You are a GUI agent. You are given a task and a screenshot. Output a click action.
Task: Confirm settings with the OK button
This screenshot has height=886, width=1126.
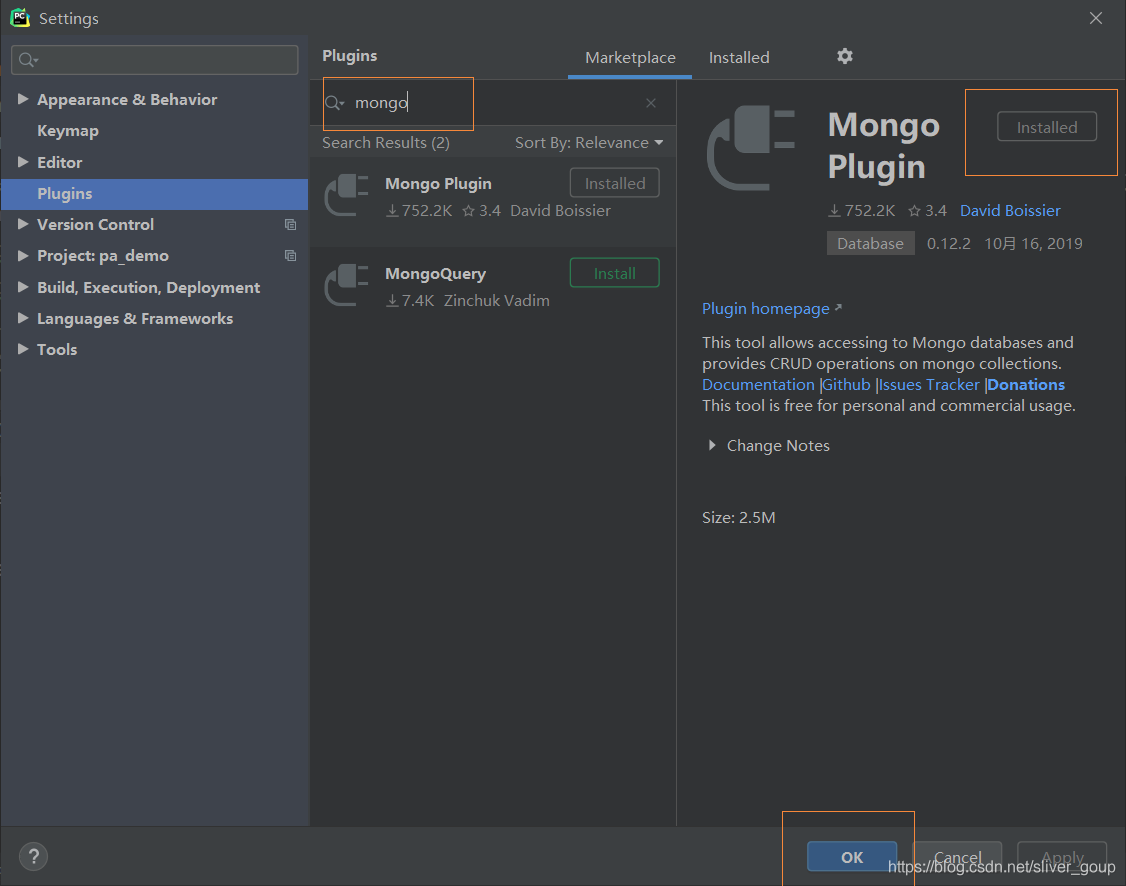pyautogui.click(x=851, y=857)
